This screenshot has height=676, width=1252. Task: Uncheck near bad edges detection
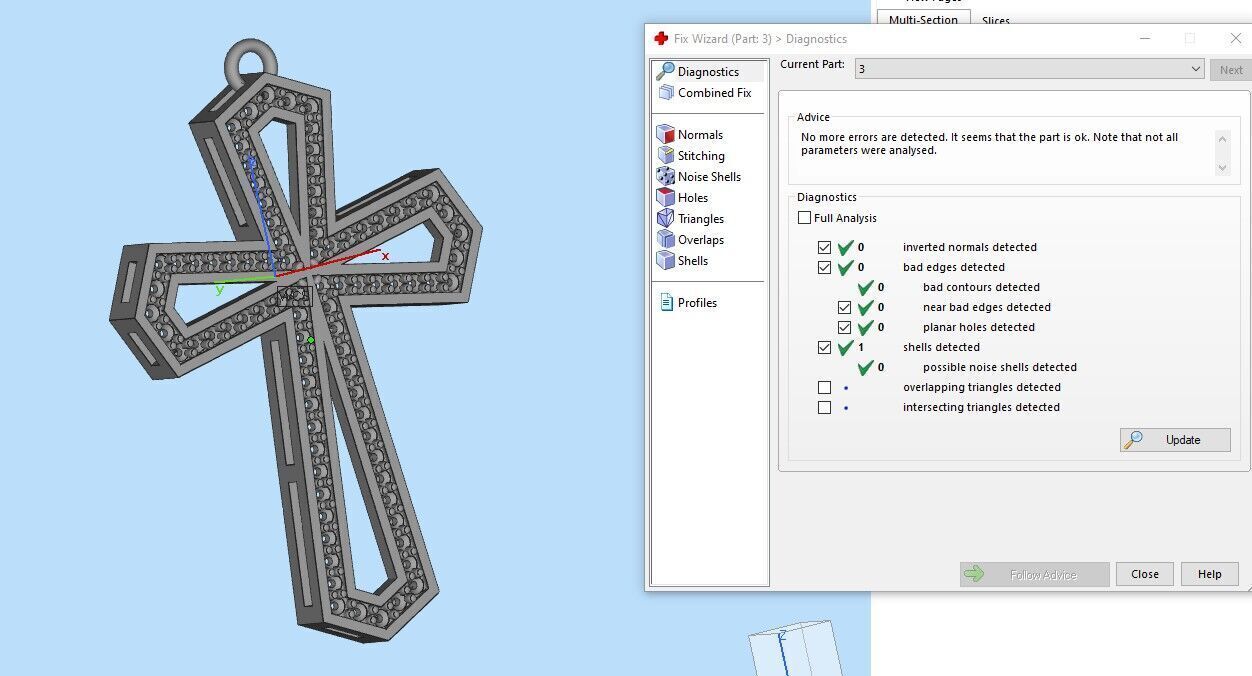click(x=844, y=307)
